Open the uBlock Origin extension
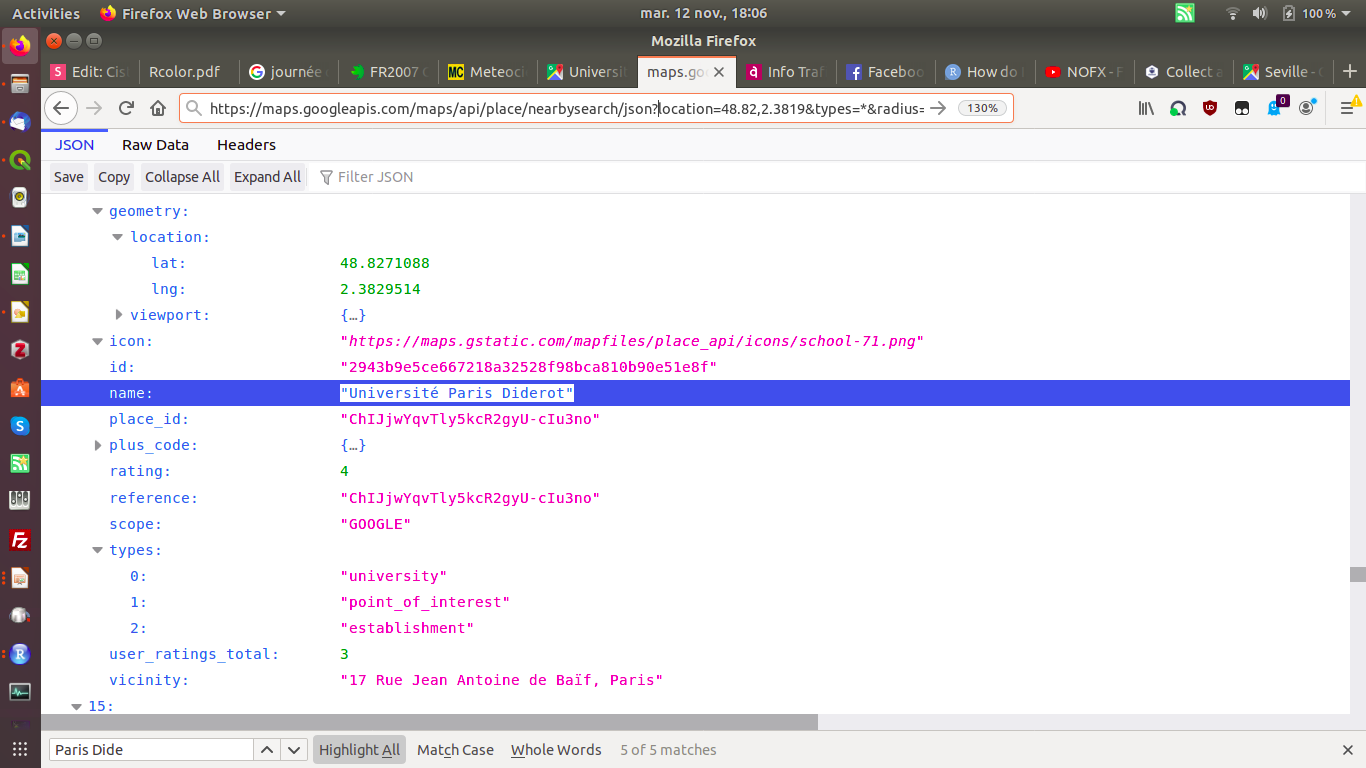 [1210, 108]
